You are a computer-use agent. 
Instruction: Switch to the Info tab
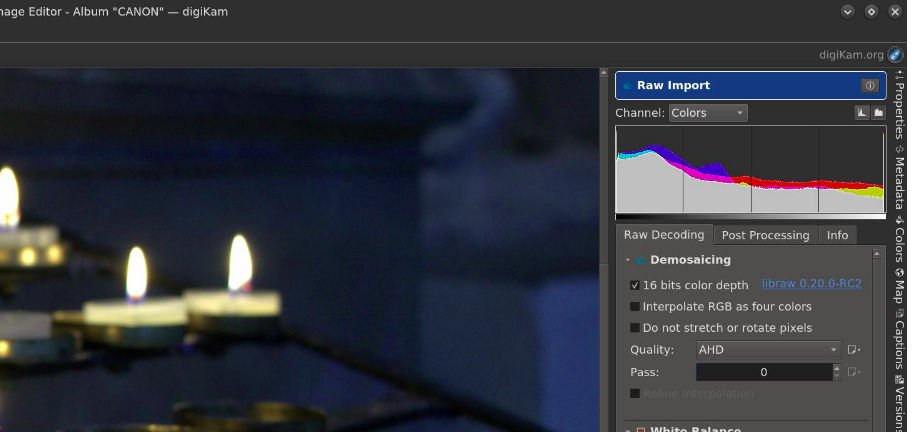point(837,235)
